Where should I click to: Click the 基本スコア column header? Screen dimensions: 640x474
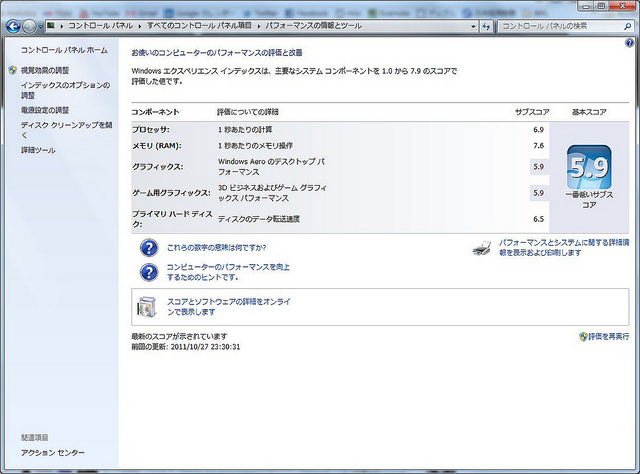pos(589,112)
